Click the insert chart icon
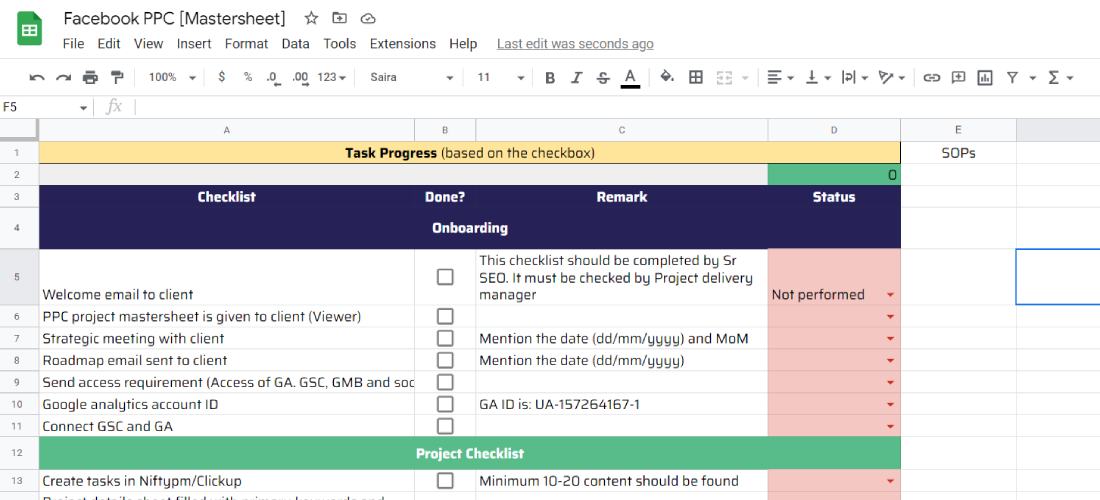This screenshot has height=500, width=1100. tap(985, 78)
